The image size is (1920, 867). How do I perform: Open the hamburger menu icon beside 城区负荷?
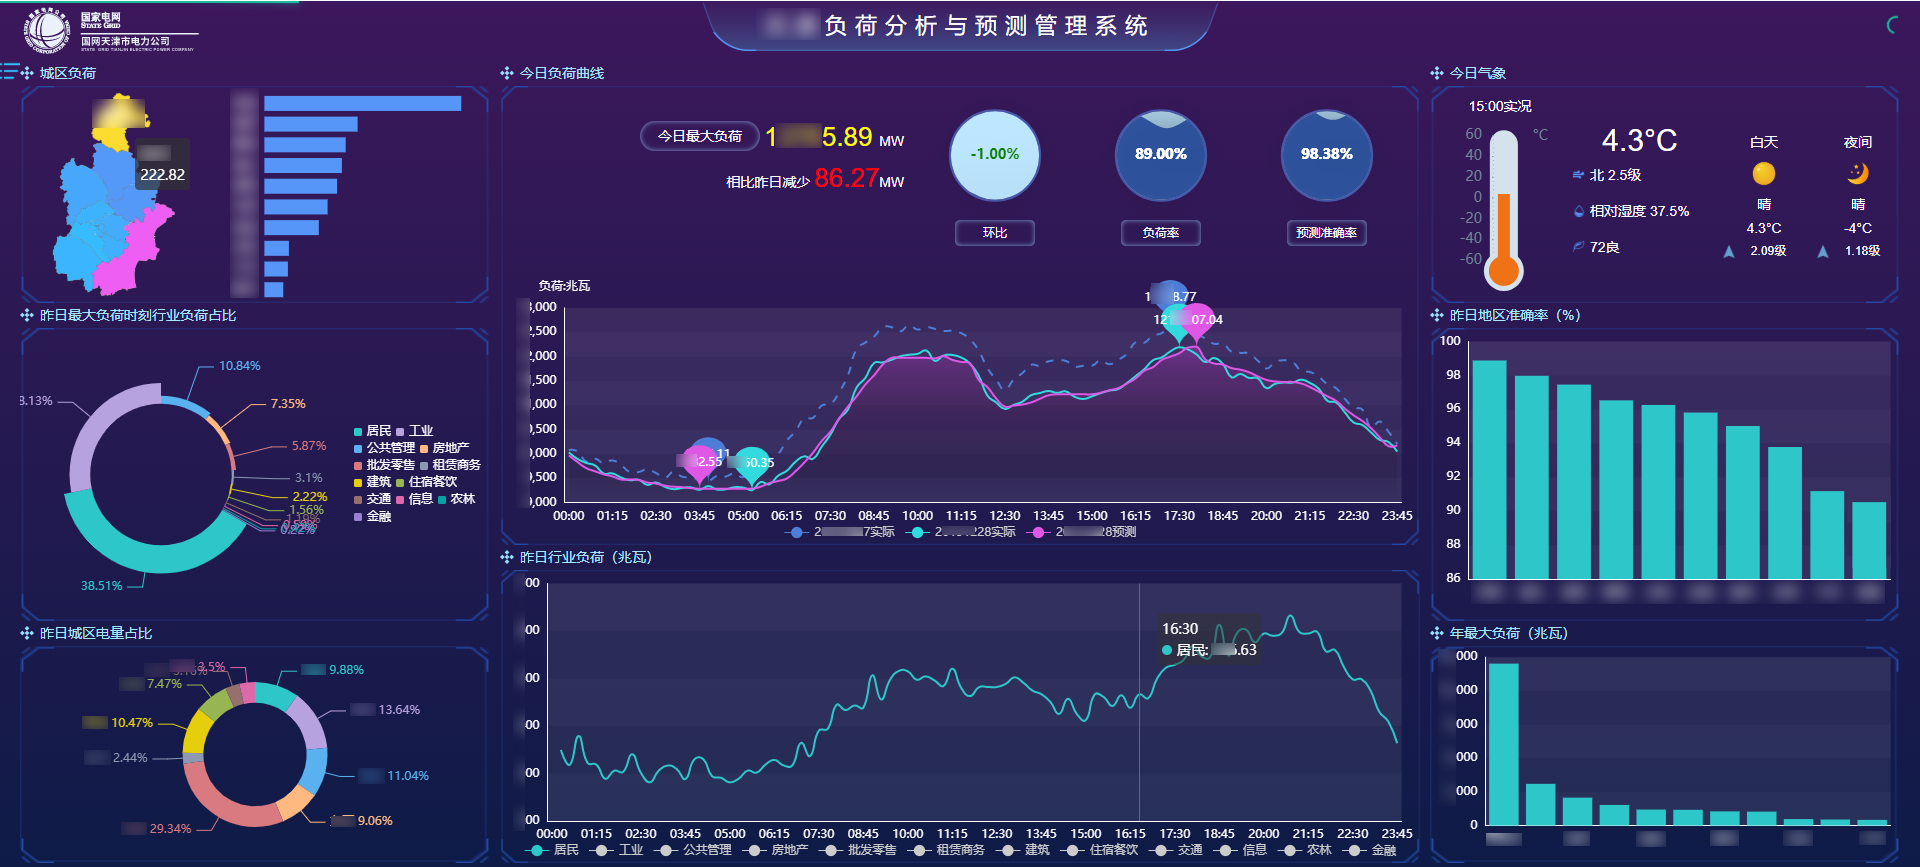click(x=10, y=71)
